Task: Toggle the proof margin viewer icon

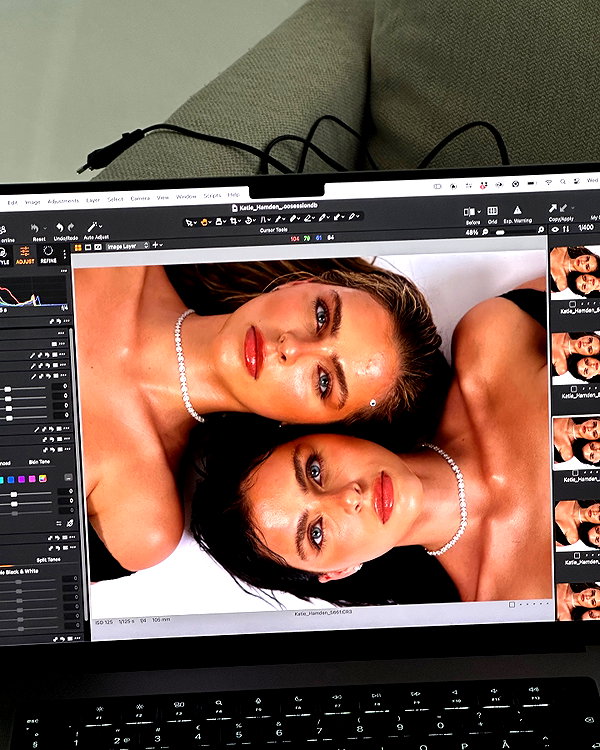Action: pos(98,247)
